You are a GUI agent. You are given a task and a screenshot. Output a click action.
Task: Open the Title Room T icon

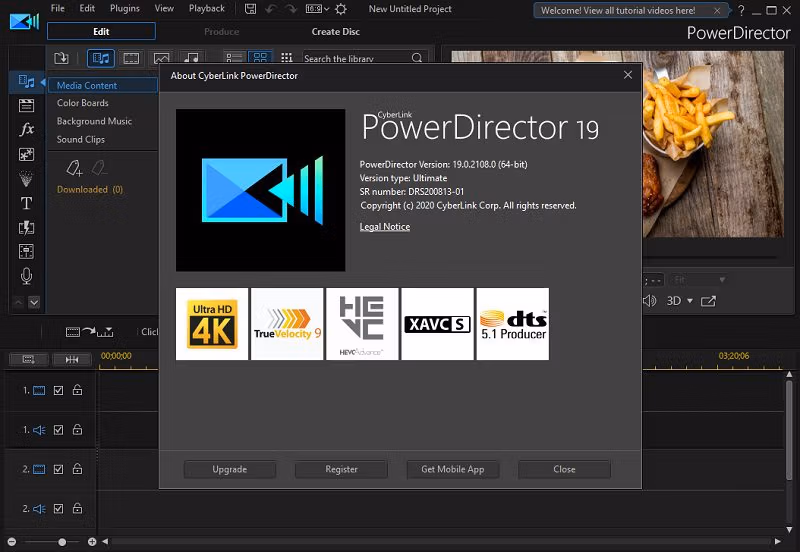pos(26,203)
